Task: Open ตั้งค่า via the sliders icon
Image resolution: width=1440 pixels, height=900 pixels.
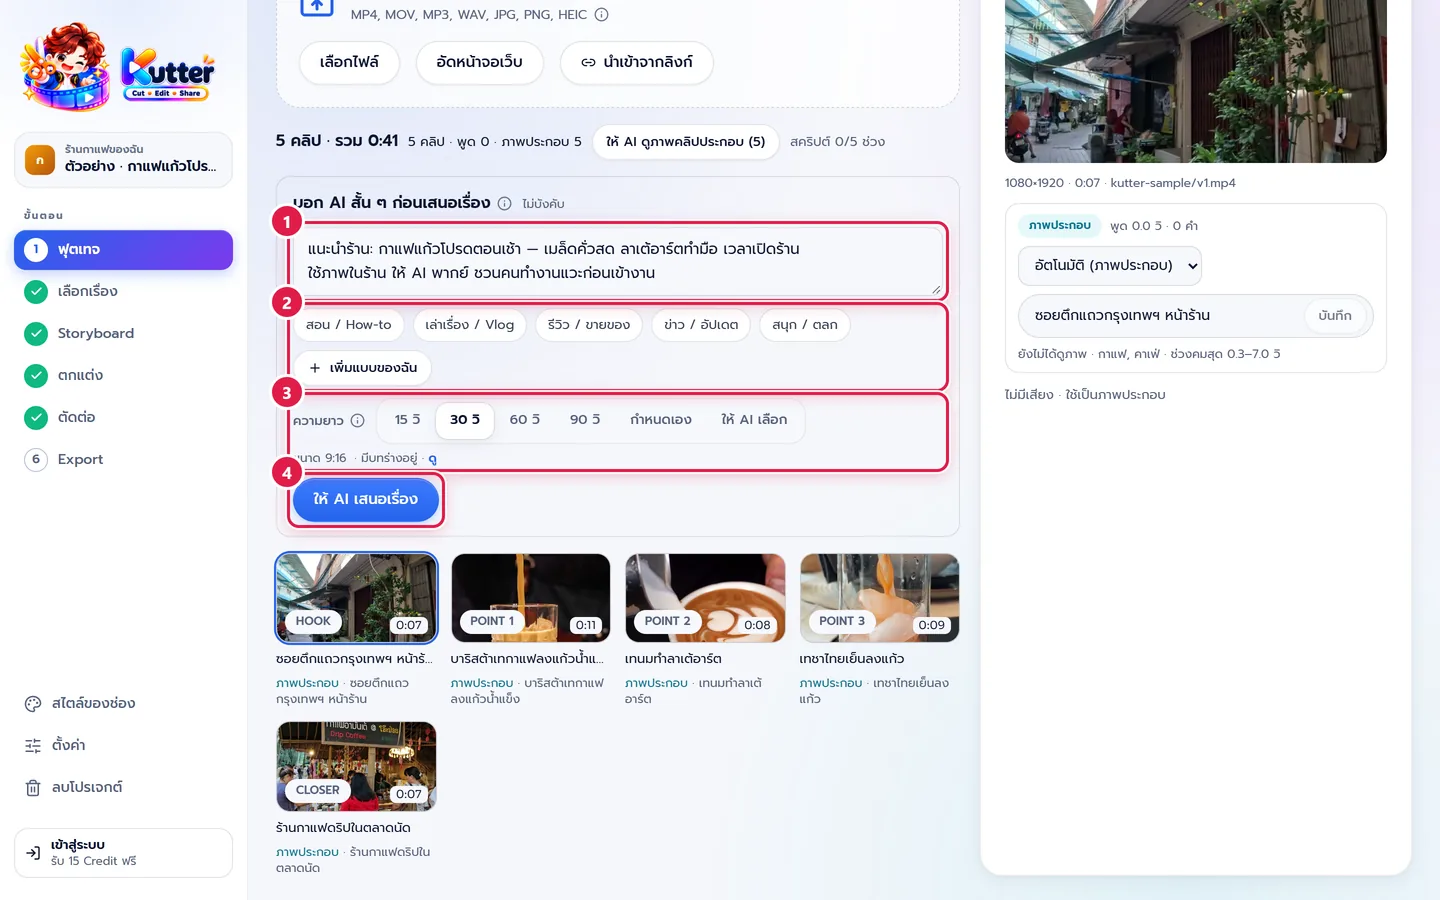Action: coord(33,746)
